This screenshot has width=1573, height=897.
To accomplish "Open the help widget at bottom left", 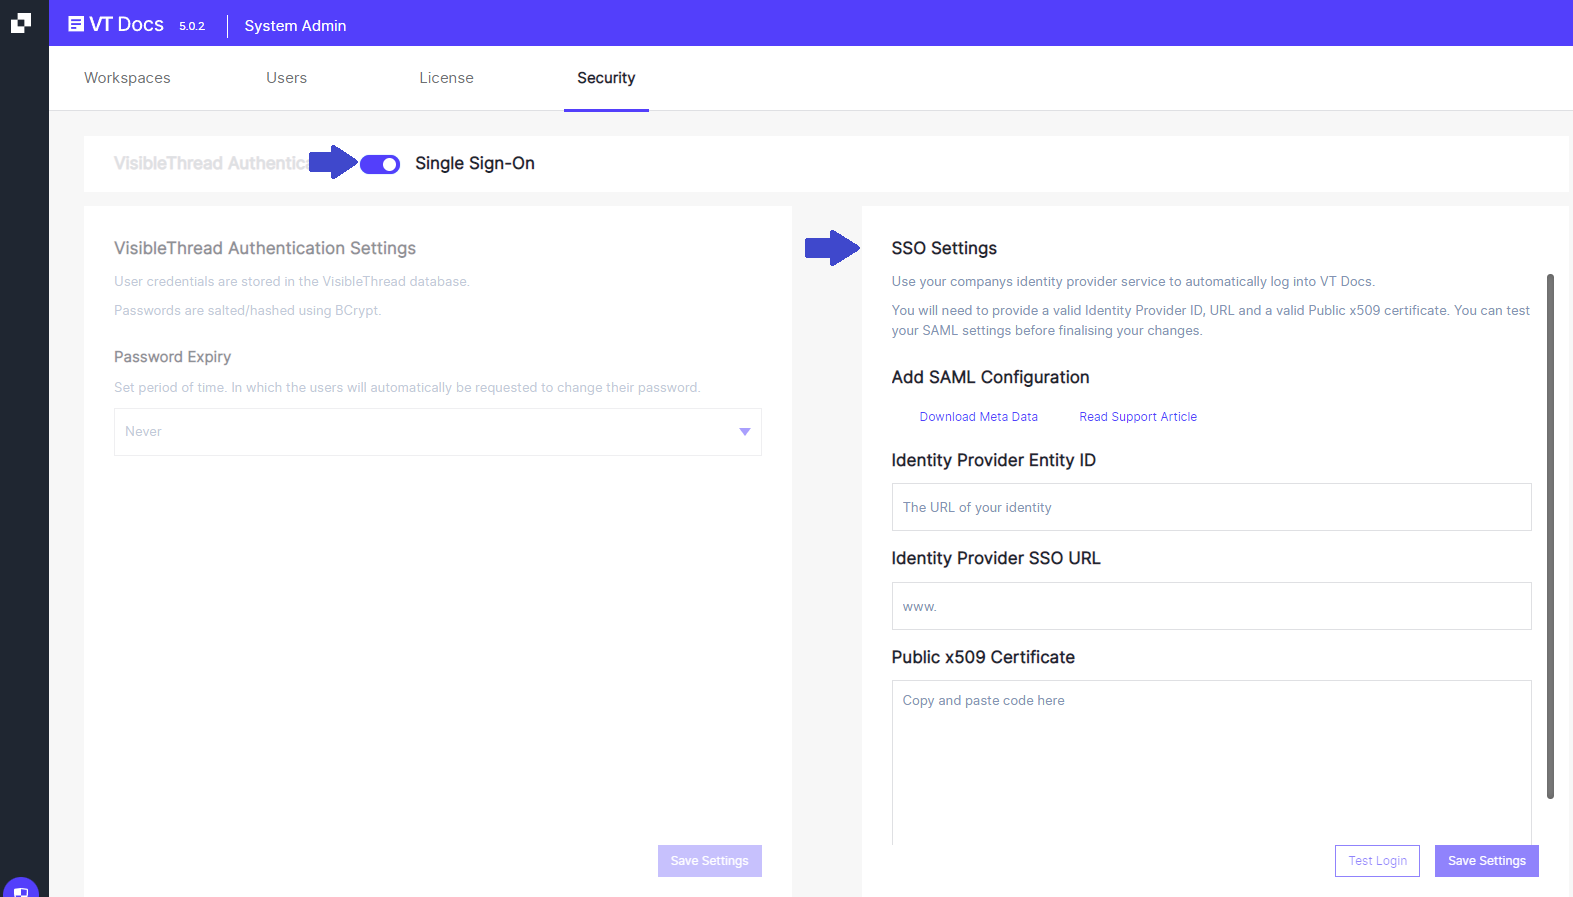I will pos(21,887).
